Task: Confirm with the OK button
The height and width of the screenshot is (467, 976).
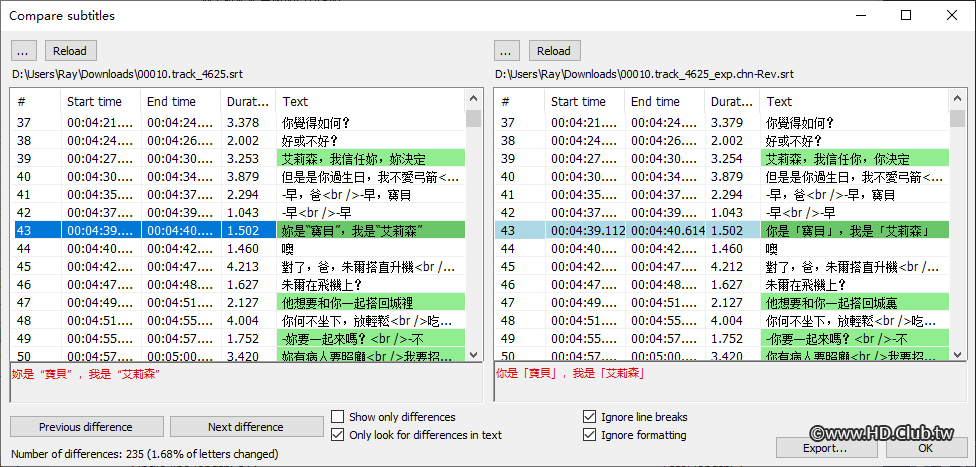Action: pos(926,448)
